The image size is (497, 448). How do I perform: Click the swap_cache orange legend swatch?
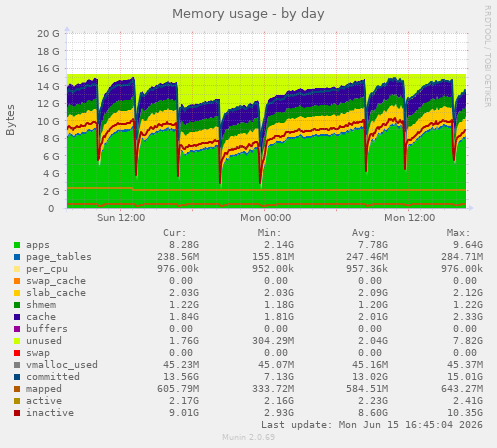click(17, 281)
